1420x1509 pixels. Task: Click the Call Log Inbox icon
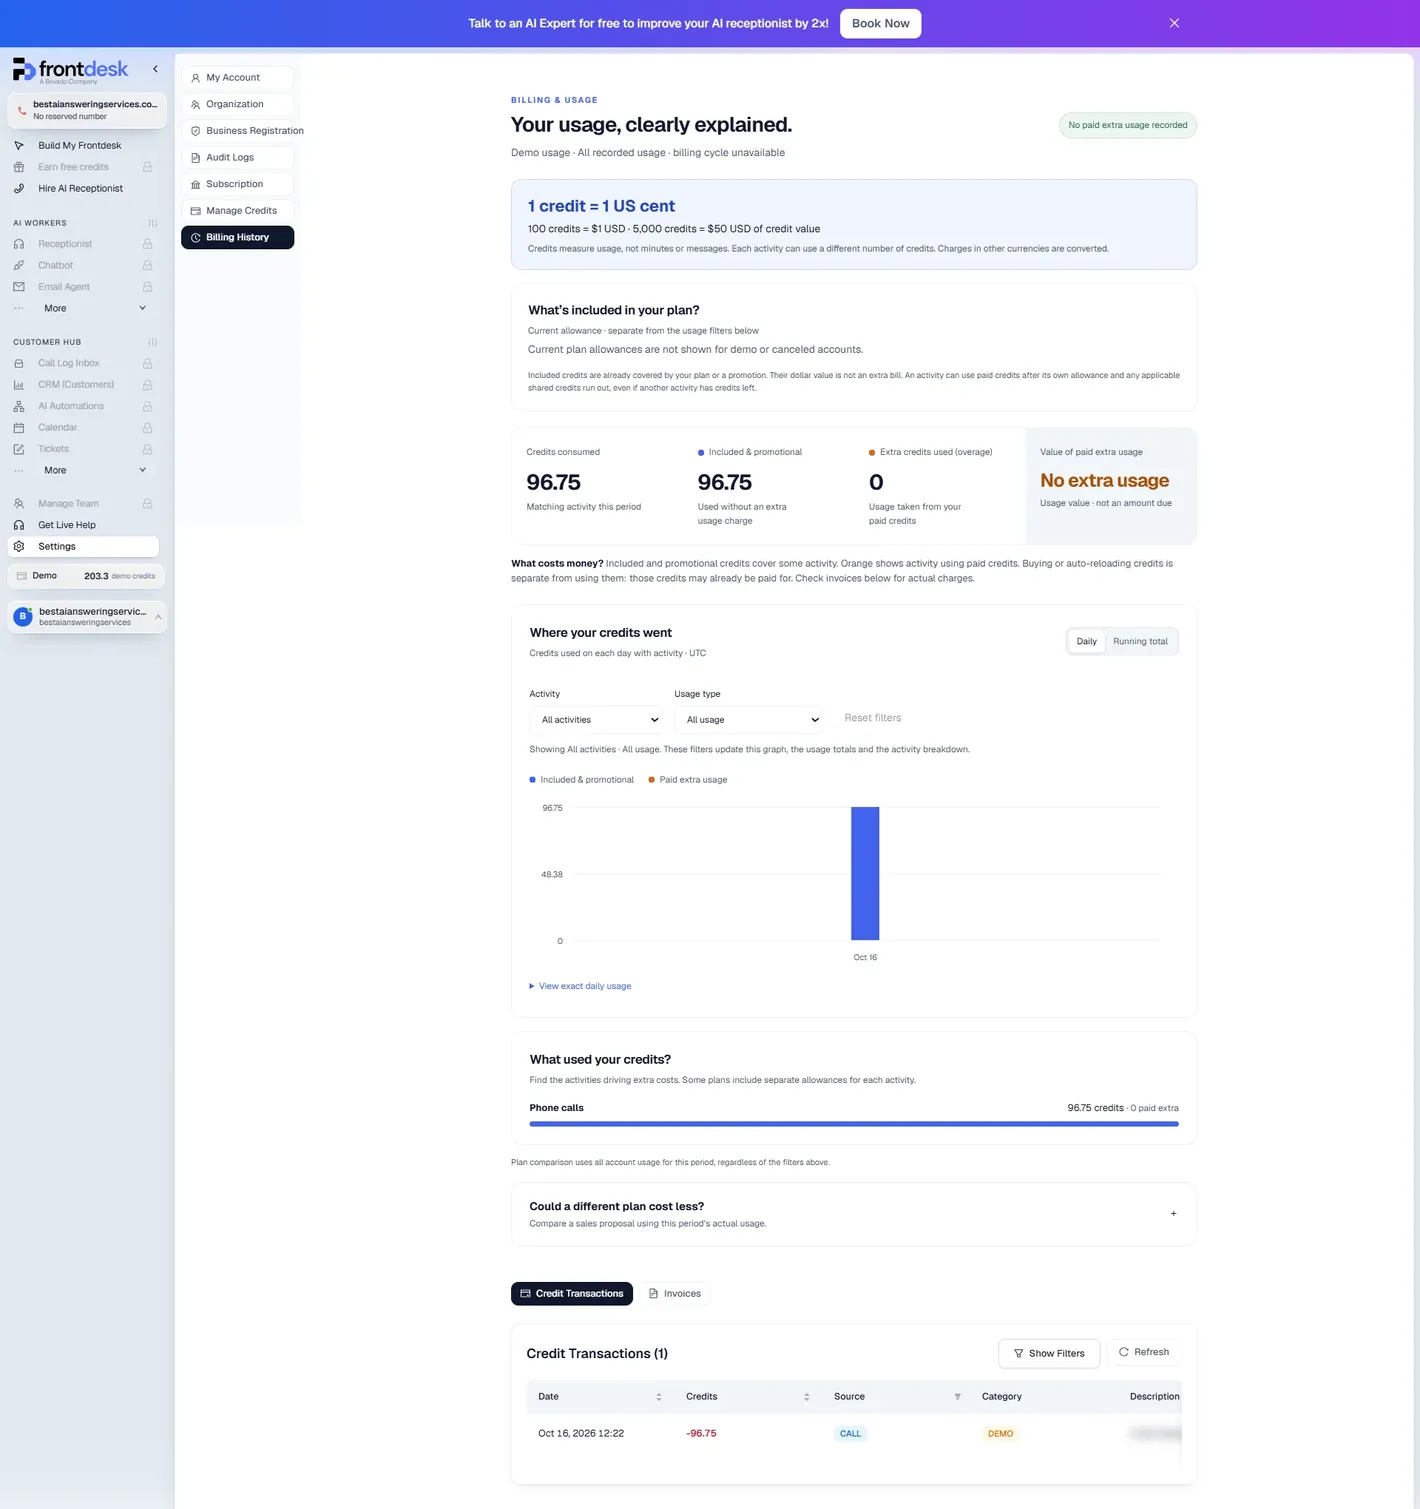tap(19, 363)
